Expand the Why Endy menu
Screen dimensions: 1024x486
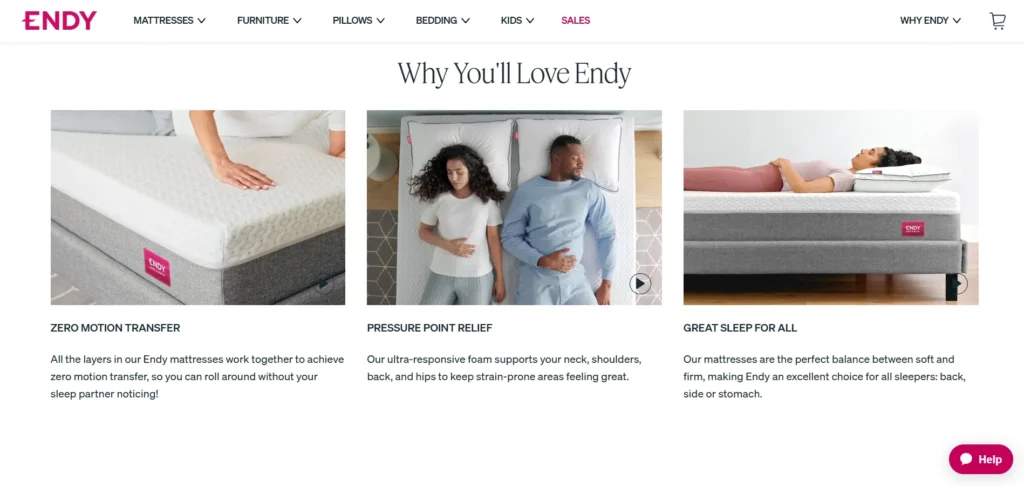click(x=930, y=20)
